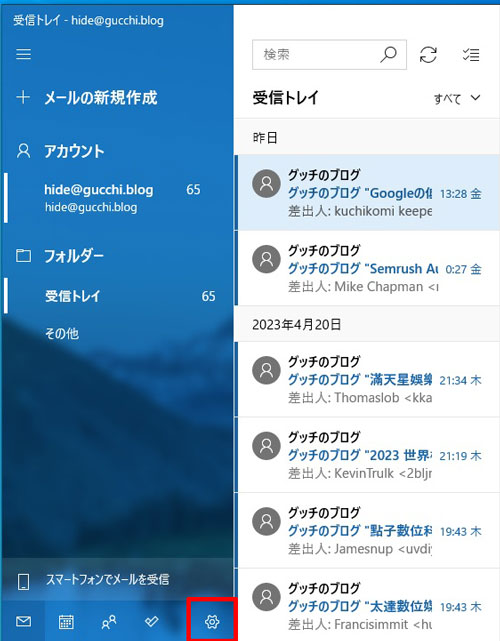Click the Folders folder icon
Image resolution: width=500 pixels, height=641 pixels.
23,256
